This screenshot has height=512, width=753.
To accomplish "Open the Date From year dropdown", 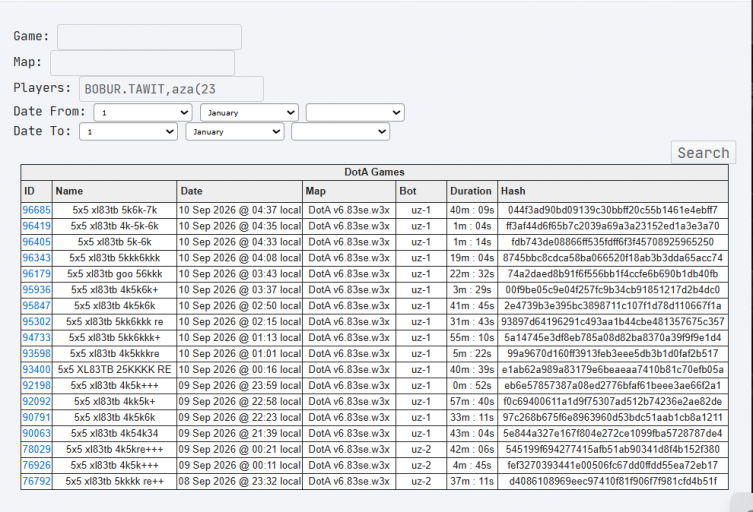I will click(x=355, y=113).
